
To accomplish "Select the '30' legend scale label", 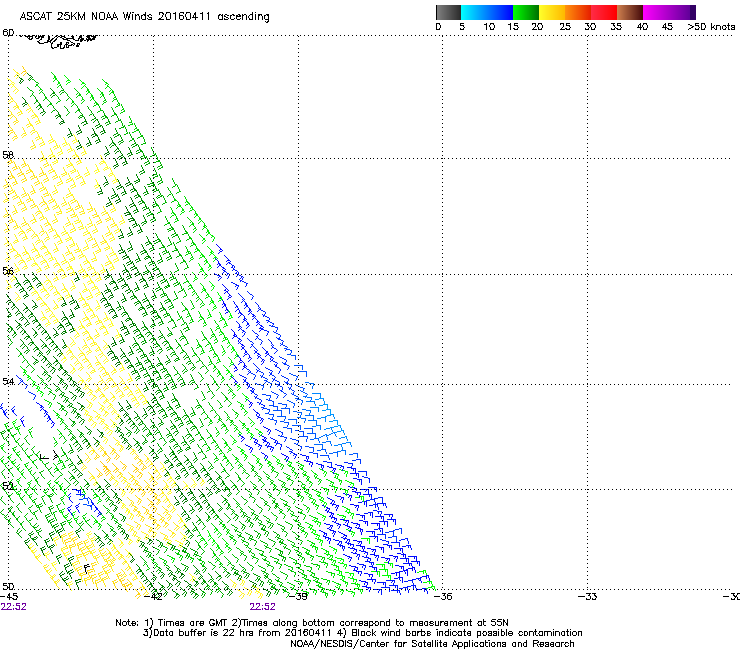I will [x=590, y=27].
